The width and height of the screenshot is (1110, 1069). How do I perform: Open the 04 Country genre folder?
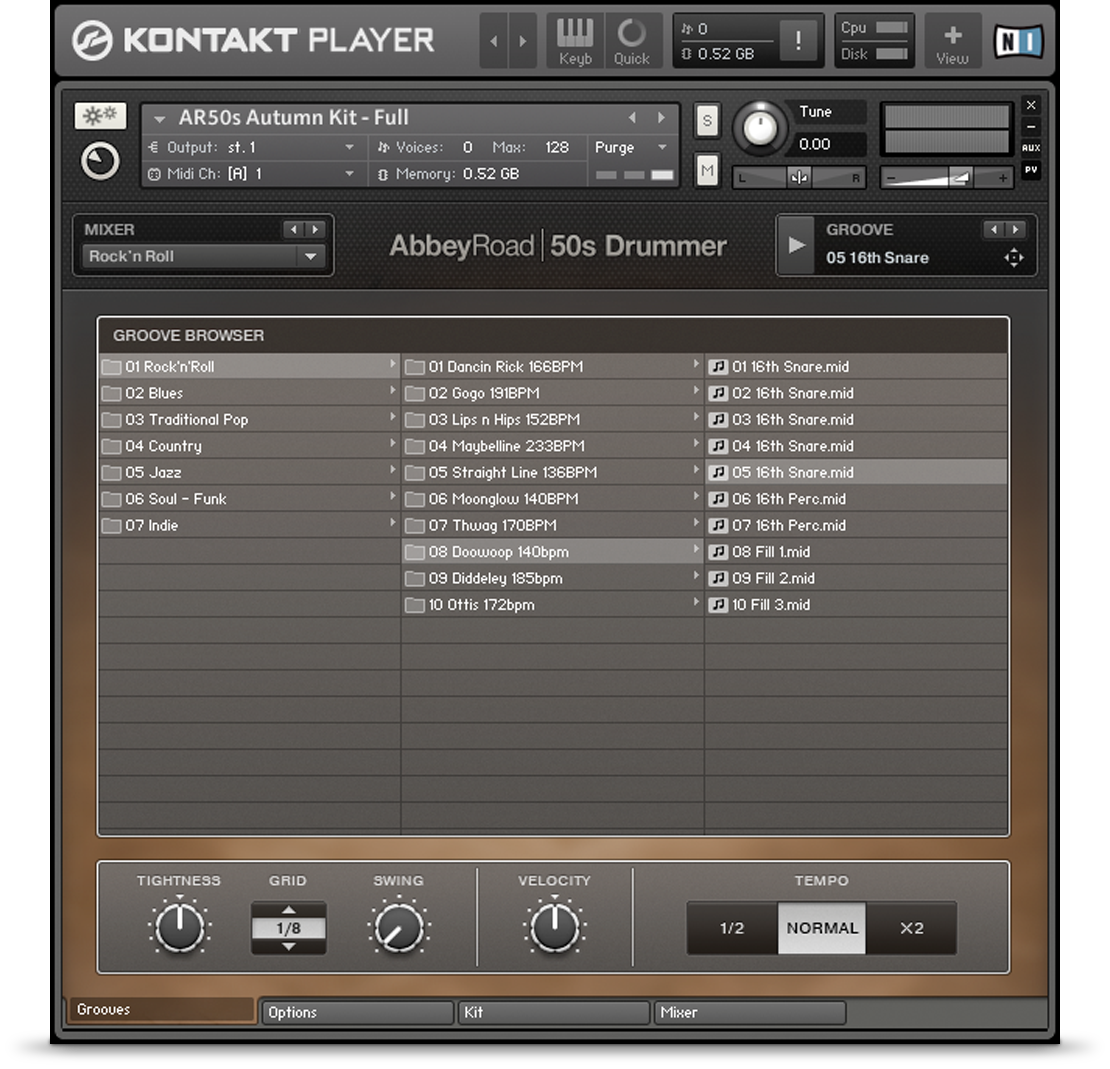(249, 446)
